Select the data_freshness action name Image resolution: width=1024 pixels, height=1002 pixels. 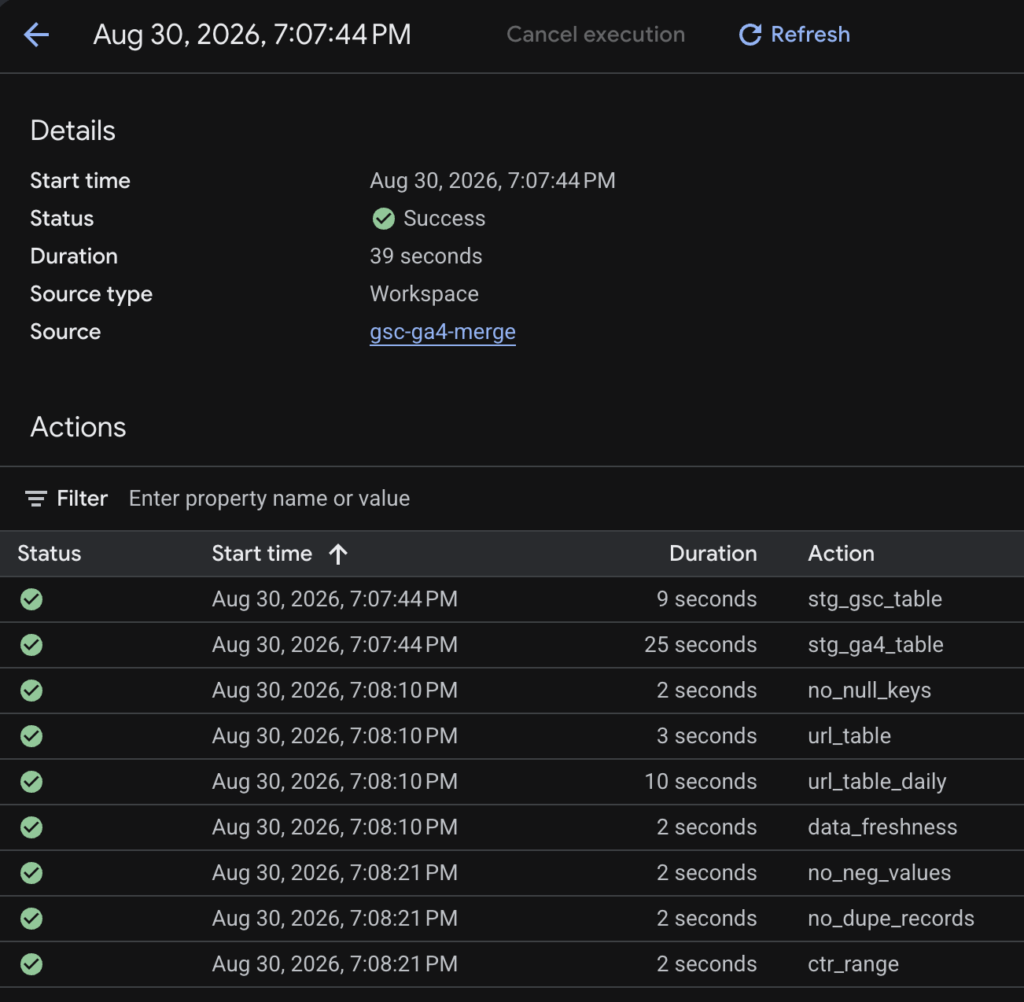tap(882, 828)
